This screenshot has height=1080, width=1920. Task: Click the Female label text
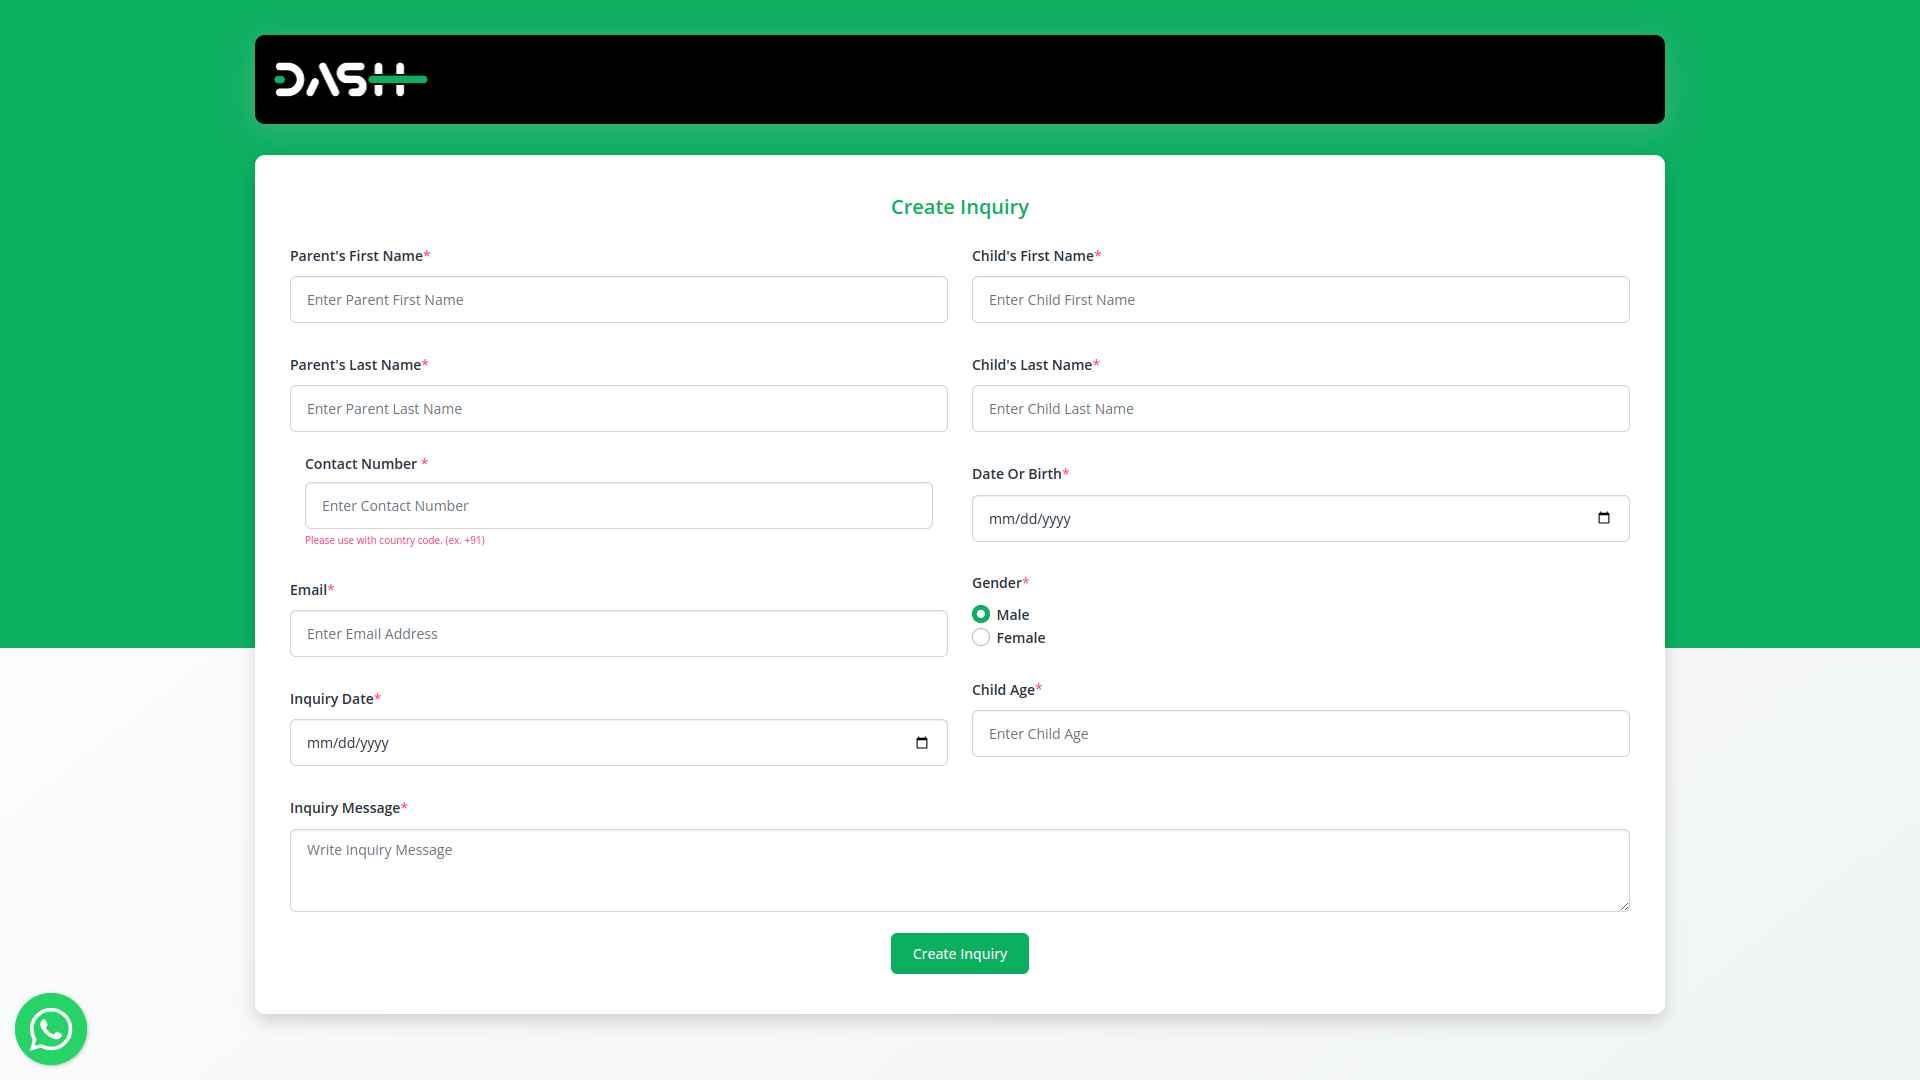(x=1020, y=638)
